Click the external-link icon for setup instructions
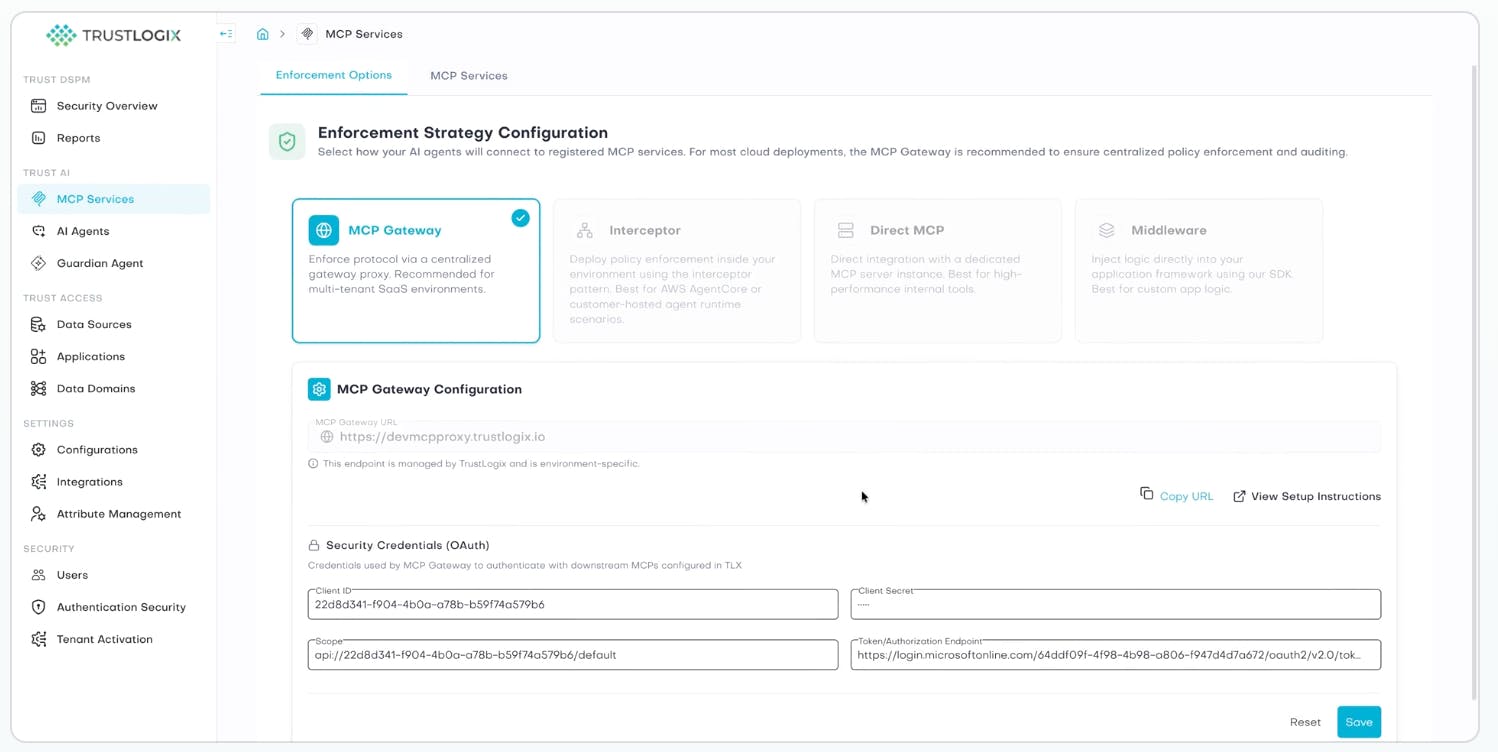Viewport: 1498px width, 752px height. (x=1239, y=496)
